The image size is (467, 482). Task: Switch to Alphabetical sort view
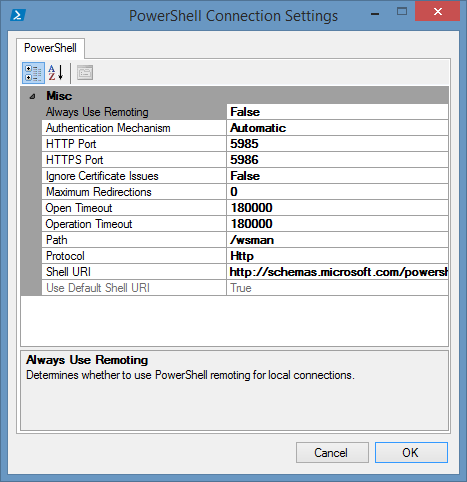(x=56, y=73)
